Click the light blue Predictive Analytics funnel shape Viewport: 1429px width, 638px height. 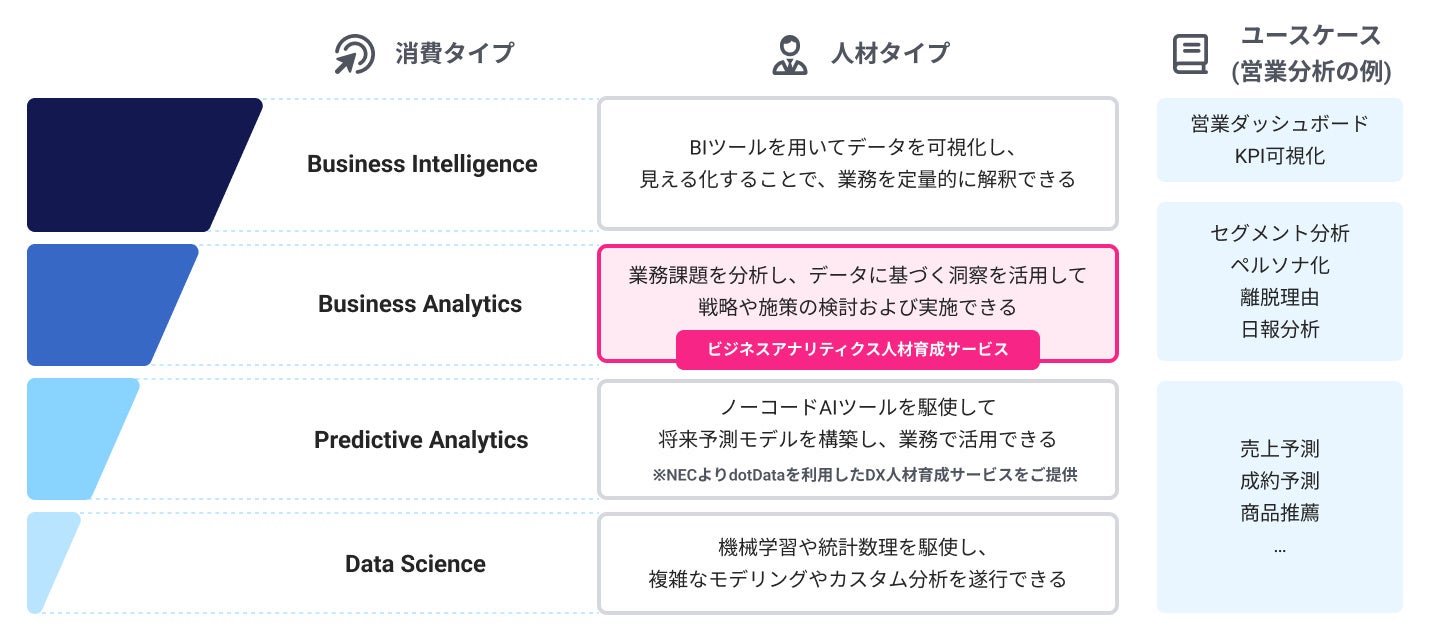[78, 439]
